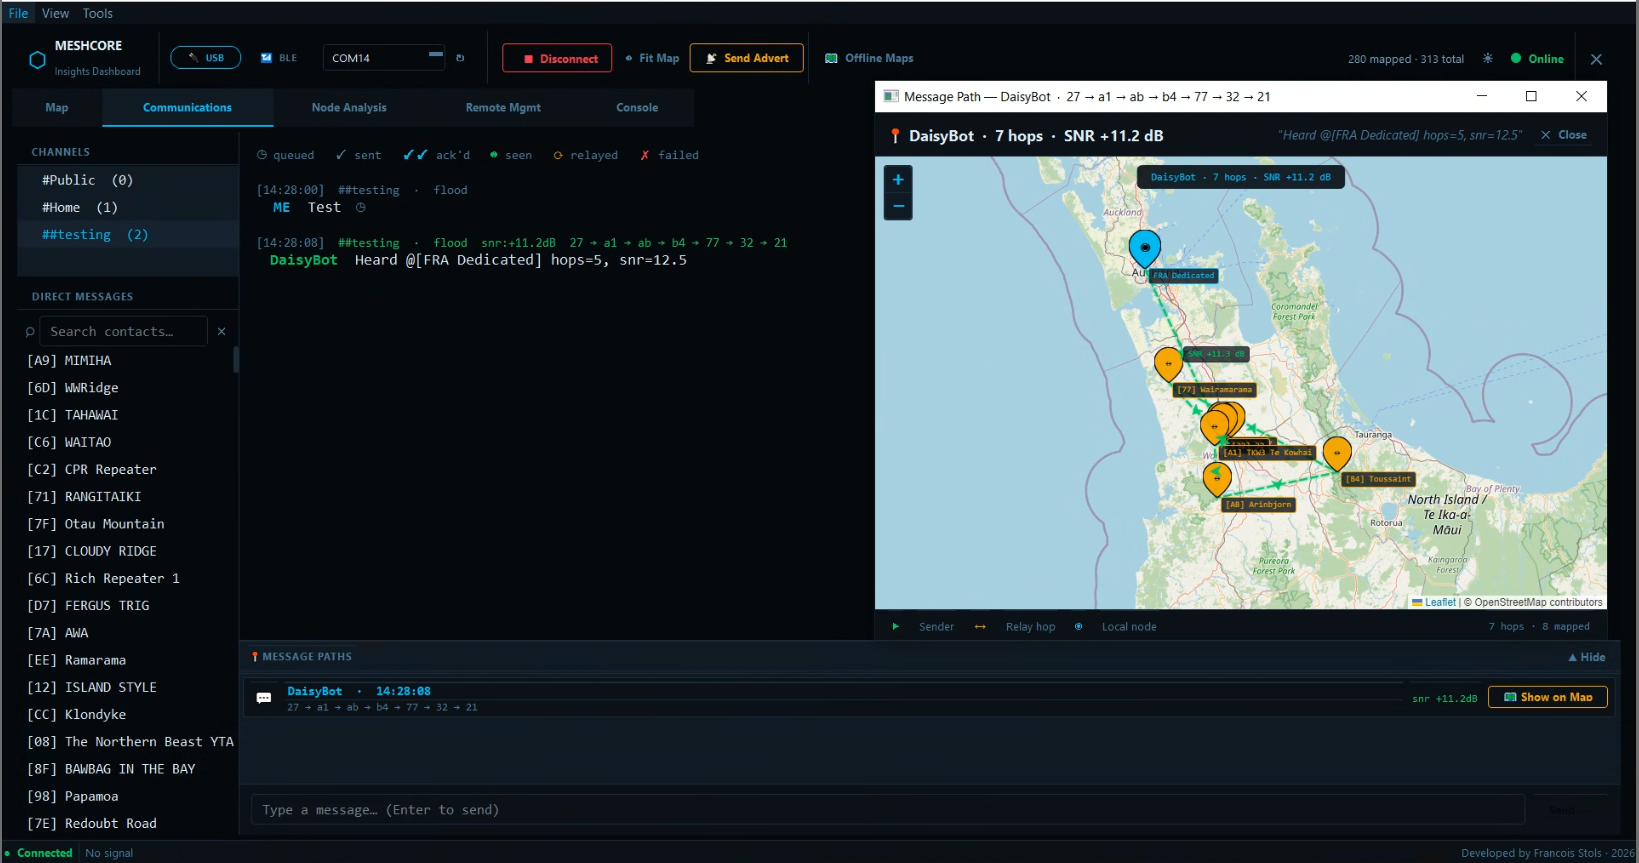This screenshot has height=863, width=1639.
Task: Switch to the Map tab
Action: point(57,108)
